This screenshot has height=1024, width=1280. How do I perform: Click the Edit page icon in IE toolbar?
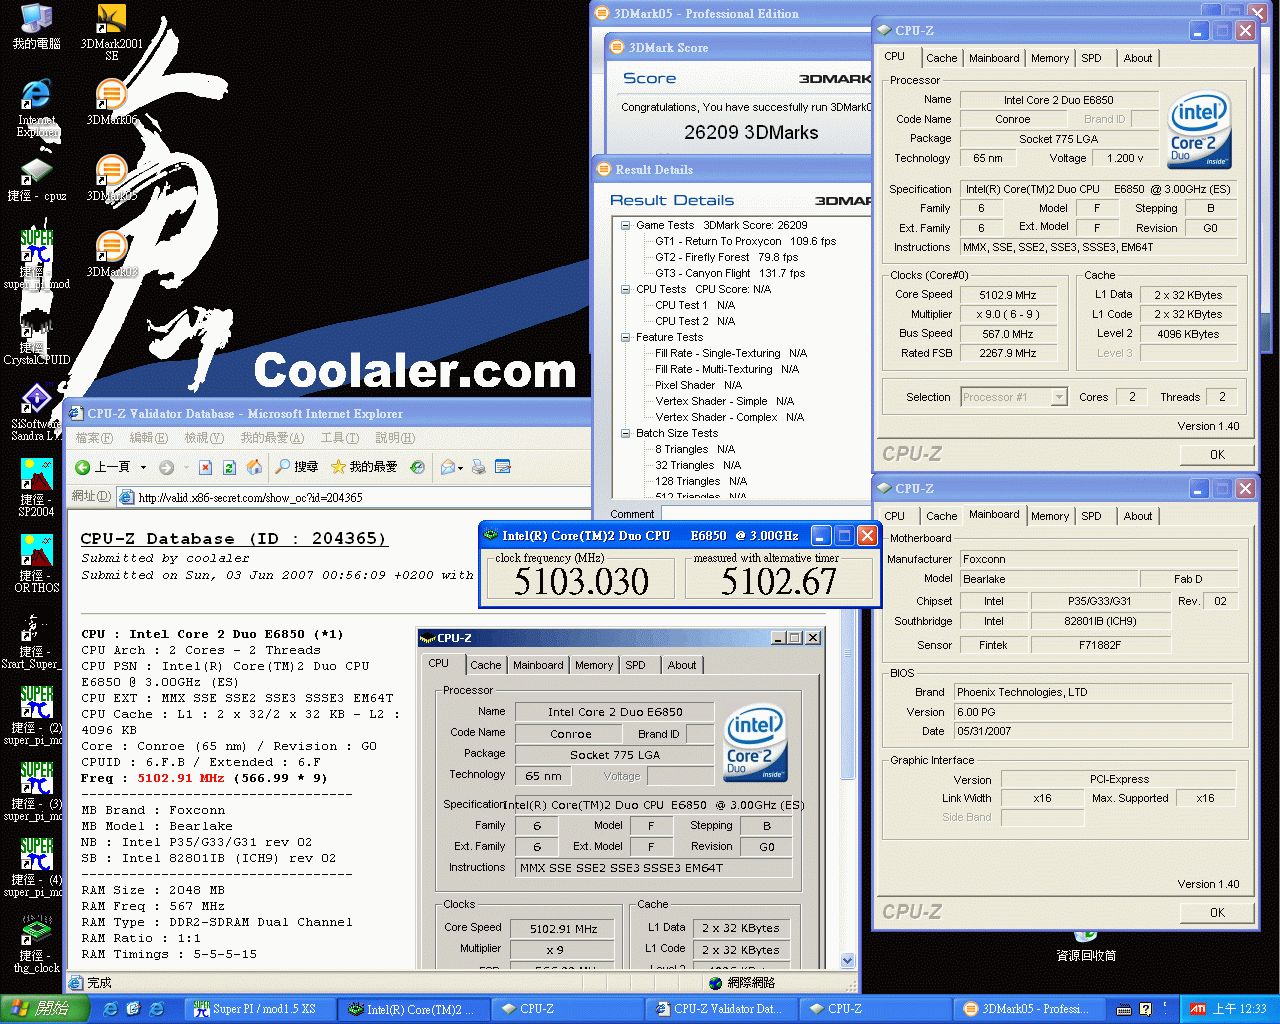[x=503, y=467]
